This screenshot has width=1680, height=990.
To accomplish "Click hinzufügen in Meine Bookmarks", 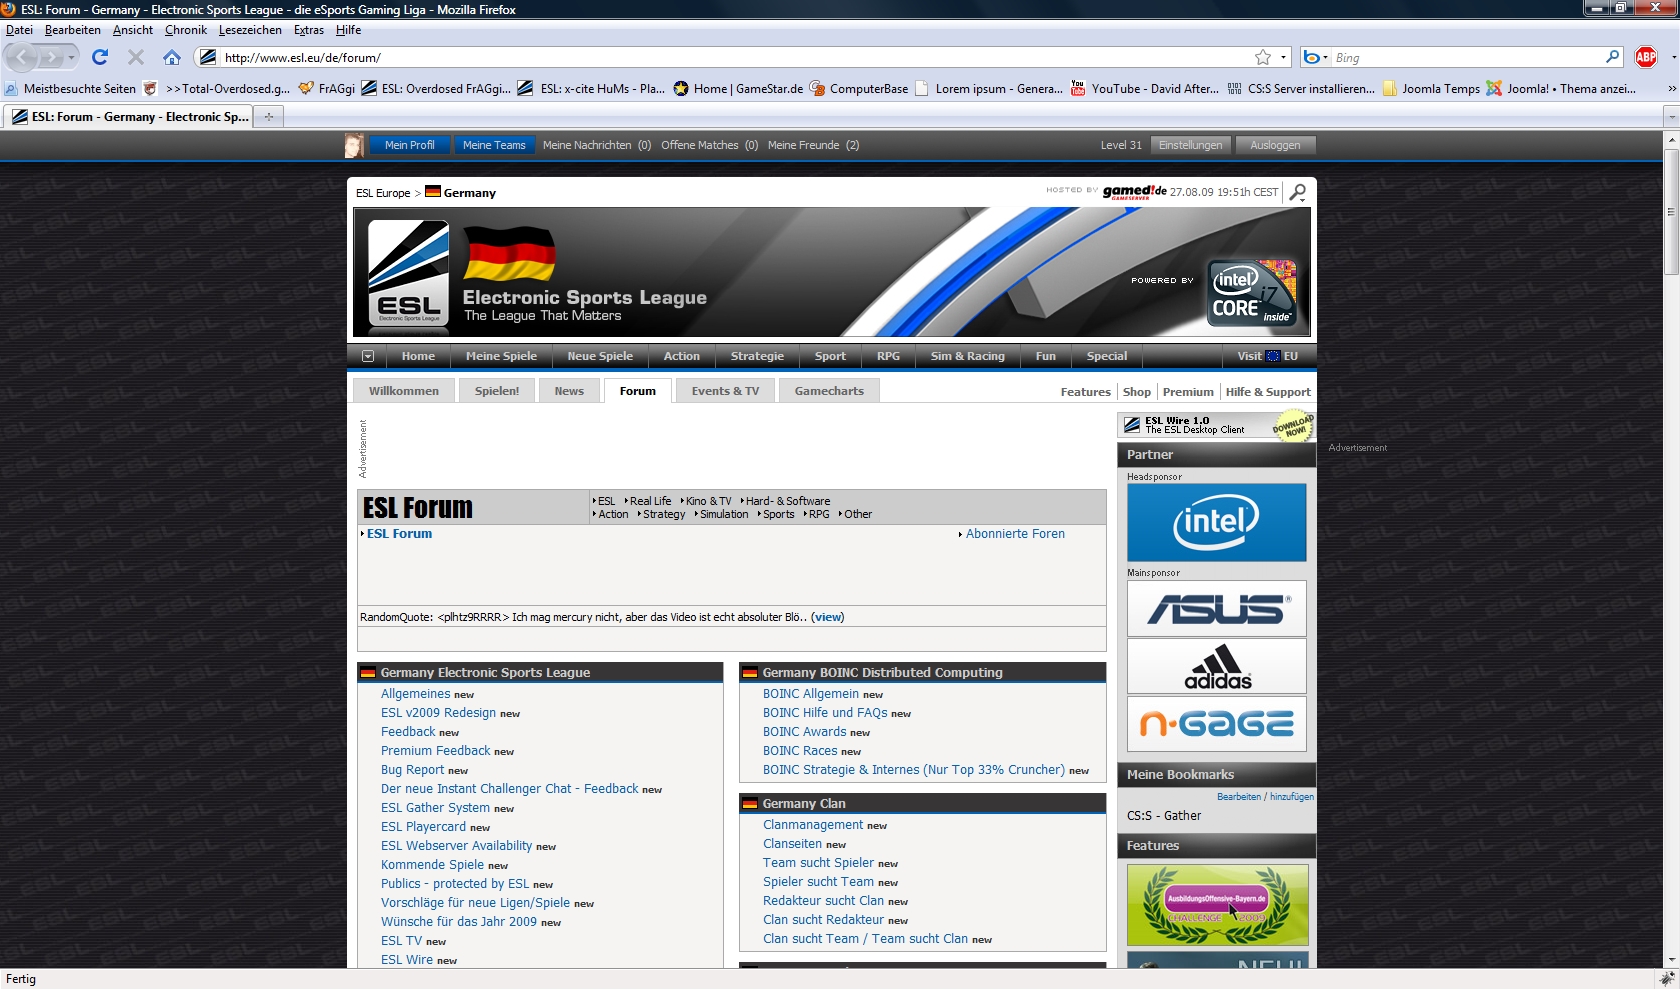I will [1292, 797].
